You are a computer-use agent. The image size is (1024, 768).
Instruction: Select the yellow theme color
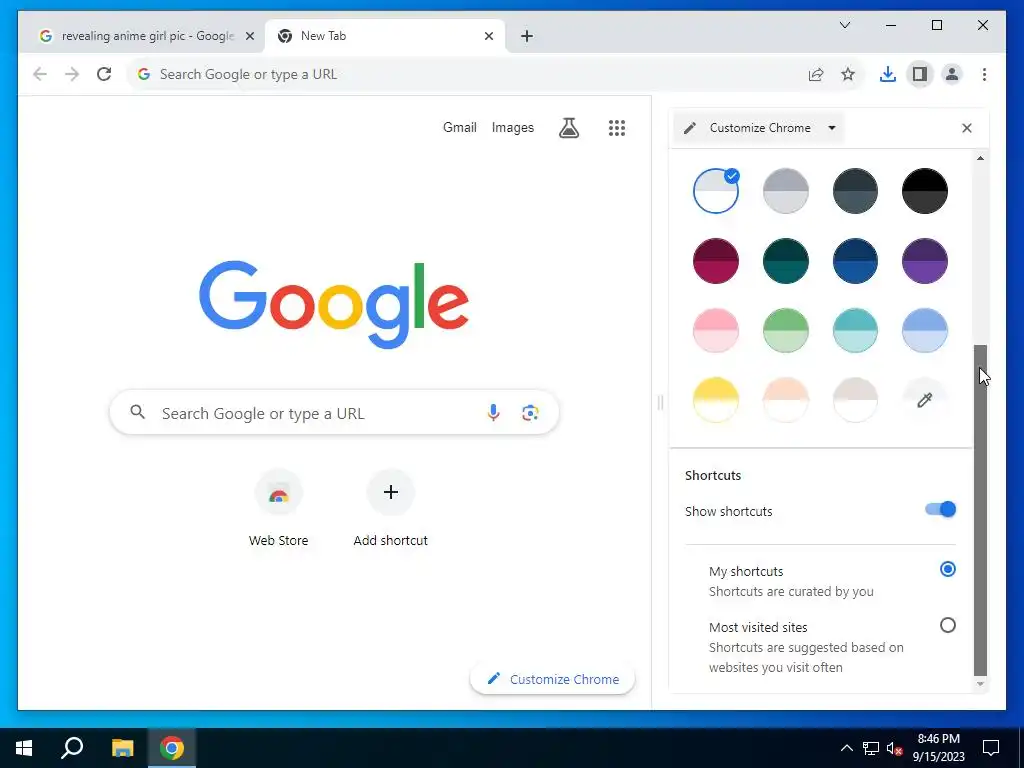pos(716,400)
